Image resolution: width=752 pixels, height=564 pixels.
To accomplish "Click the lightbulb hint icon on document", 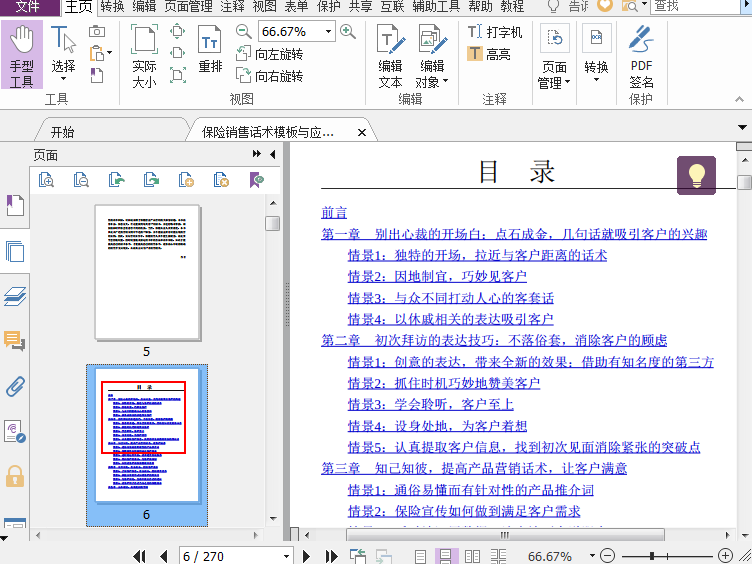I will pyautogui.click(x=696, y=175).
